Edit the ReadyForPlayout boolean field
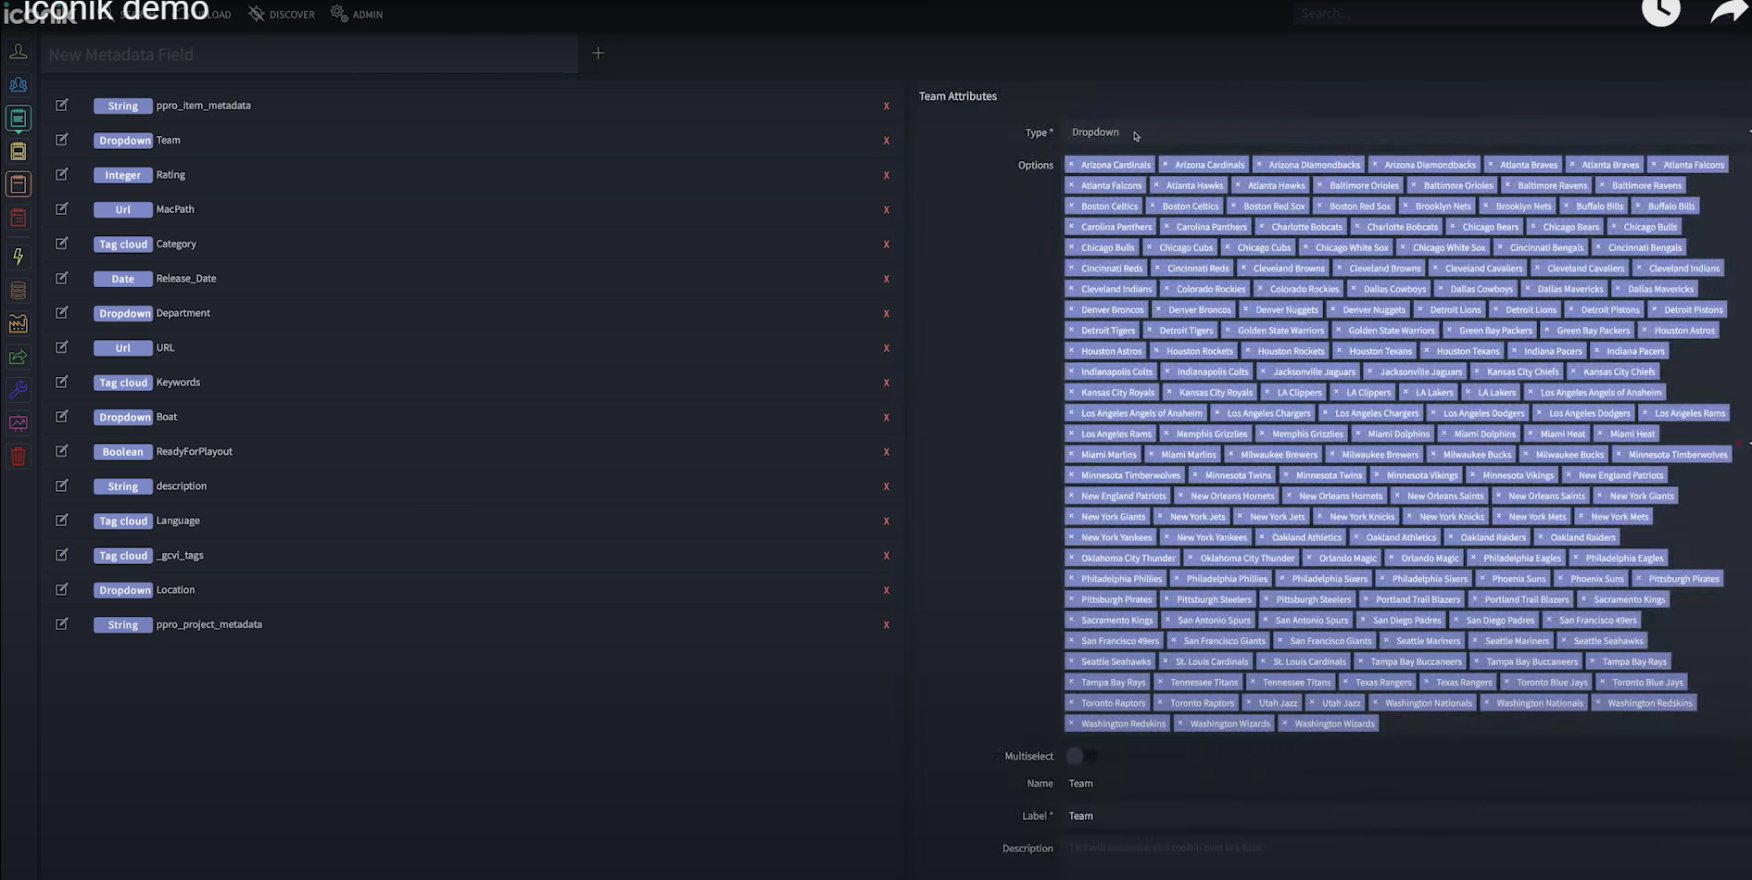This screenshot has width=1752, height=880. coord(62,451)
